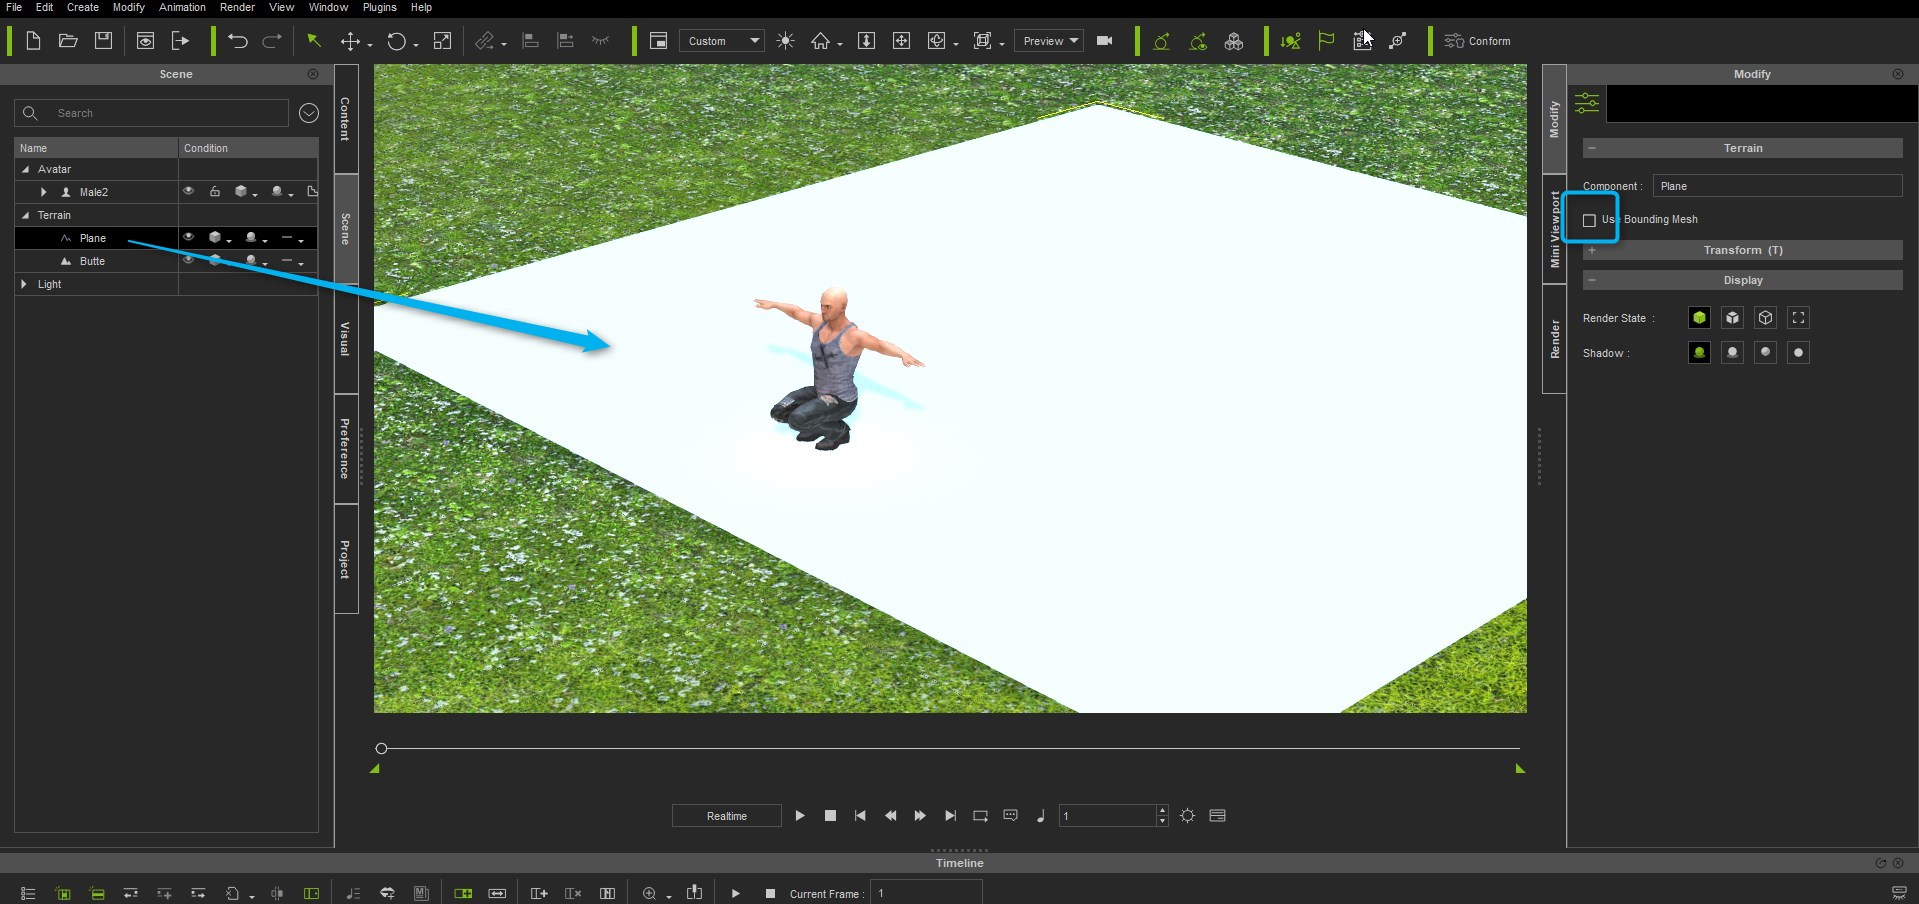The image size is (1919, 904).
Task: Click the Home view icon
Action: (821, 41)
